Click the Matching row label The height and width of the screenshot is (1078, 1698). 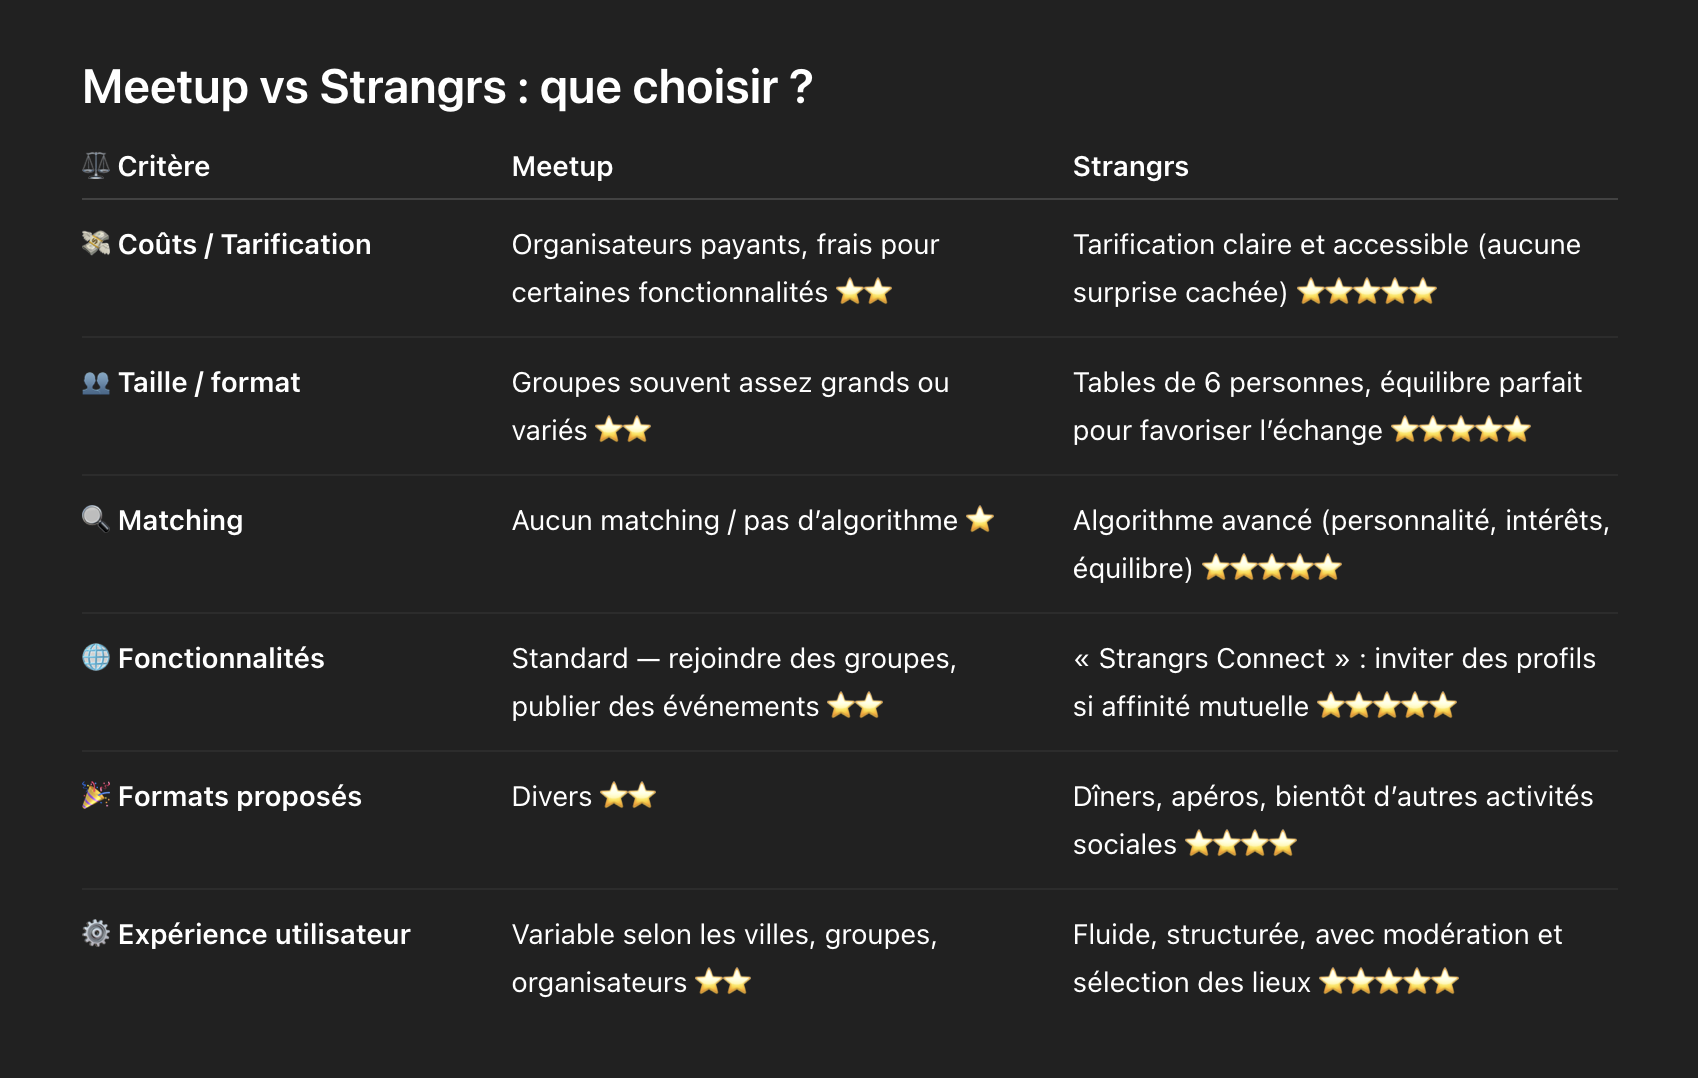click(180, 520)
